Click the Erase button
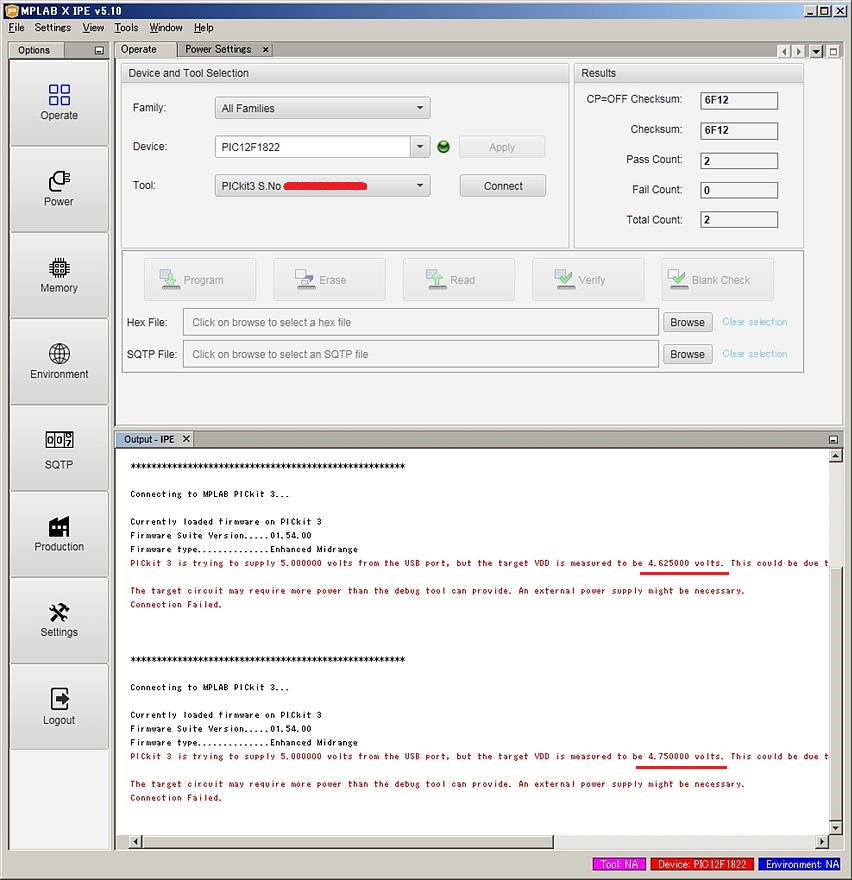 tap(329, 279)
